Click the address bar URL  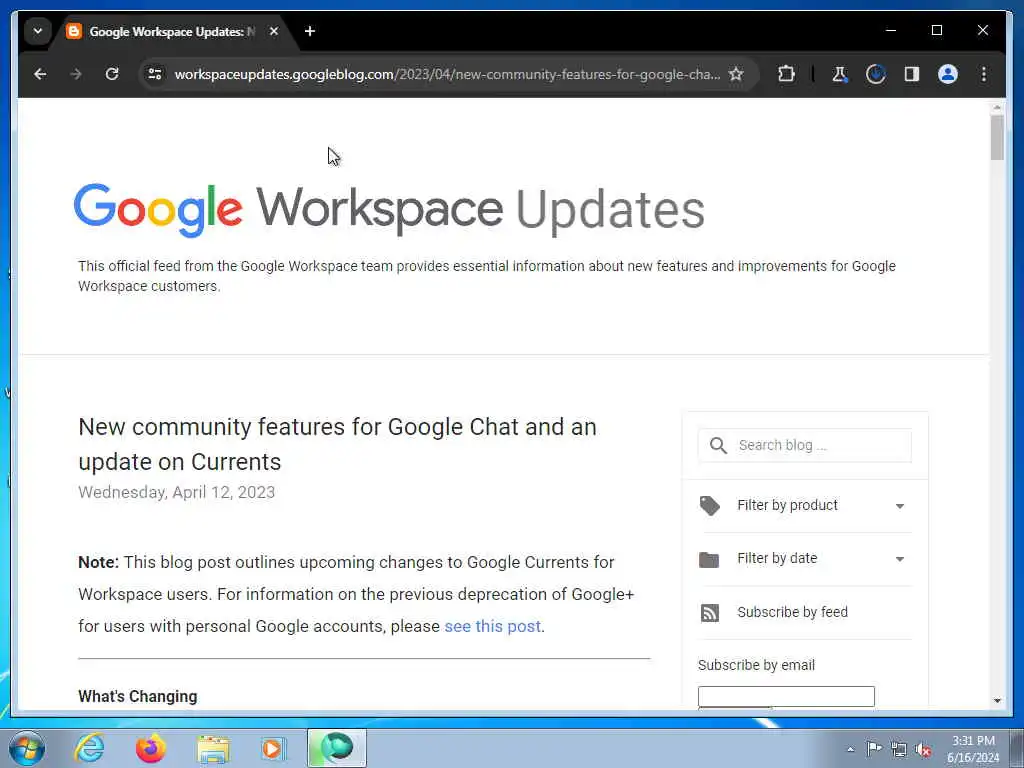click(x=447, y=74)
